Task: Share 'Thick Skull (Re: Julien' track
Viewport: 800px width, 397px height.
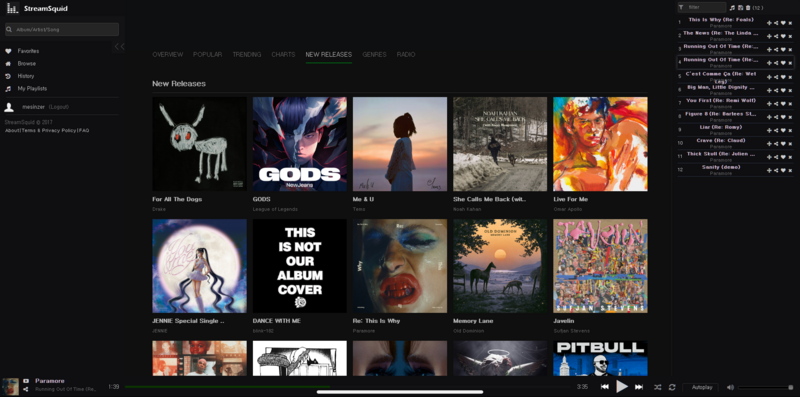Action: 776,157
